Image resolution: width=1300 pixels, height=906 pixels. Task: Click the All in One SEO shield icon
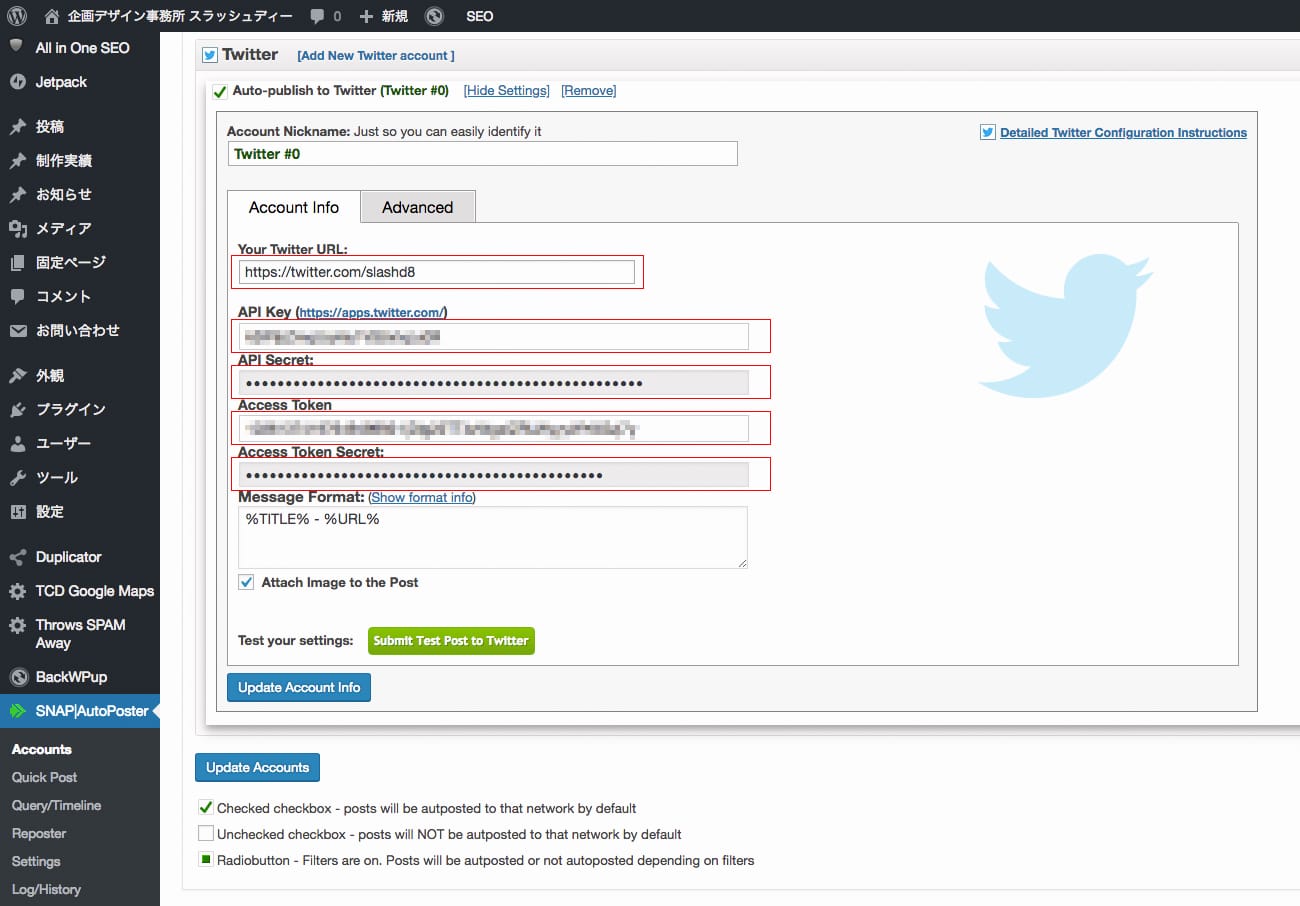[17, 47]
